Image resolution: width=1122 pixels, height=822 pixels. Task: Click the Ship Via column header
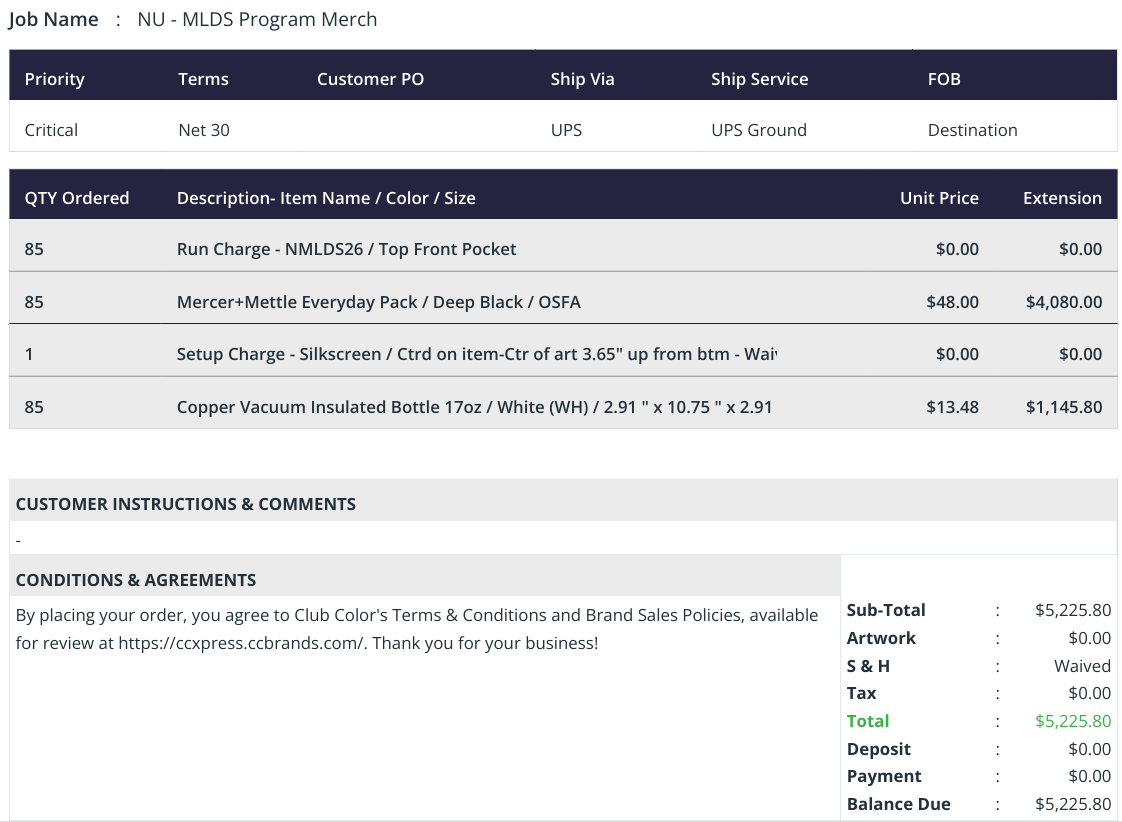(582, 79)
